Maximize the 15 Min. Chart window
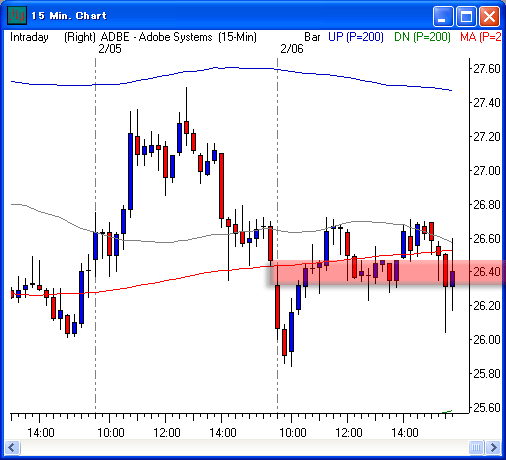Viewport: 506px width, 460px height. 466,16
